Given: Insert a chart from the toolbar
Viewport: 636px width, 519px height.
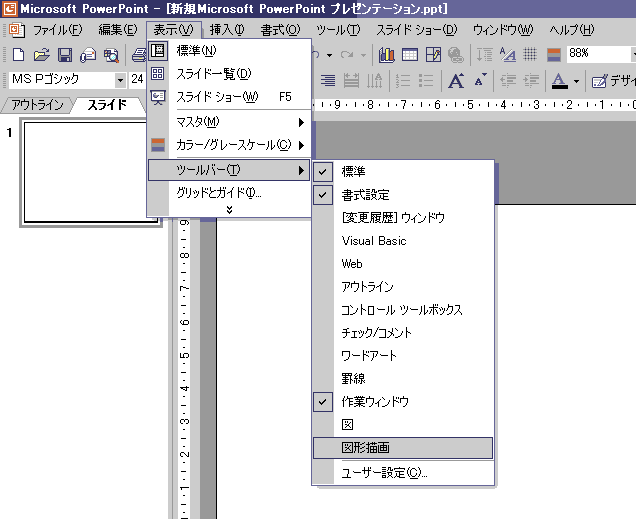Looking at the screenshot, I should [x=387, y=54].
